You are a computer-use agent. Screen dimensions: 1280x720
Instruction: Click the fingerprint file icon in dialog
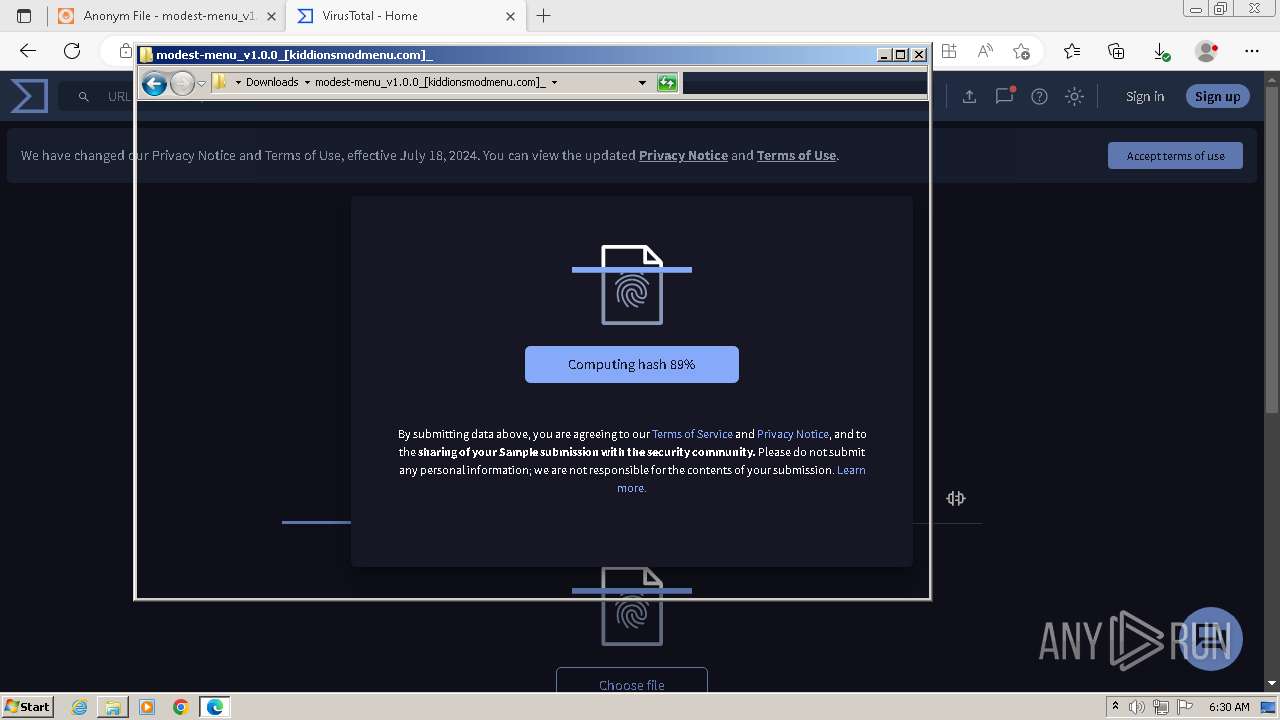pos(632,285)
